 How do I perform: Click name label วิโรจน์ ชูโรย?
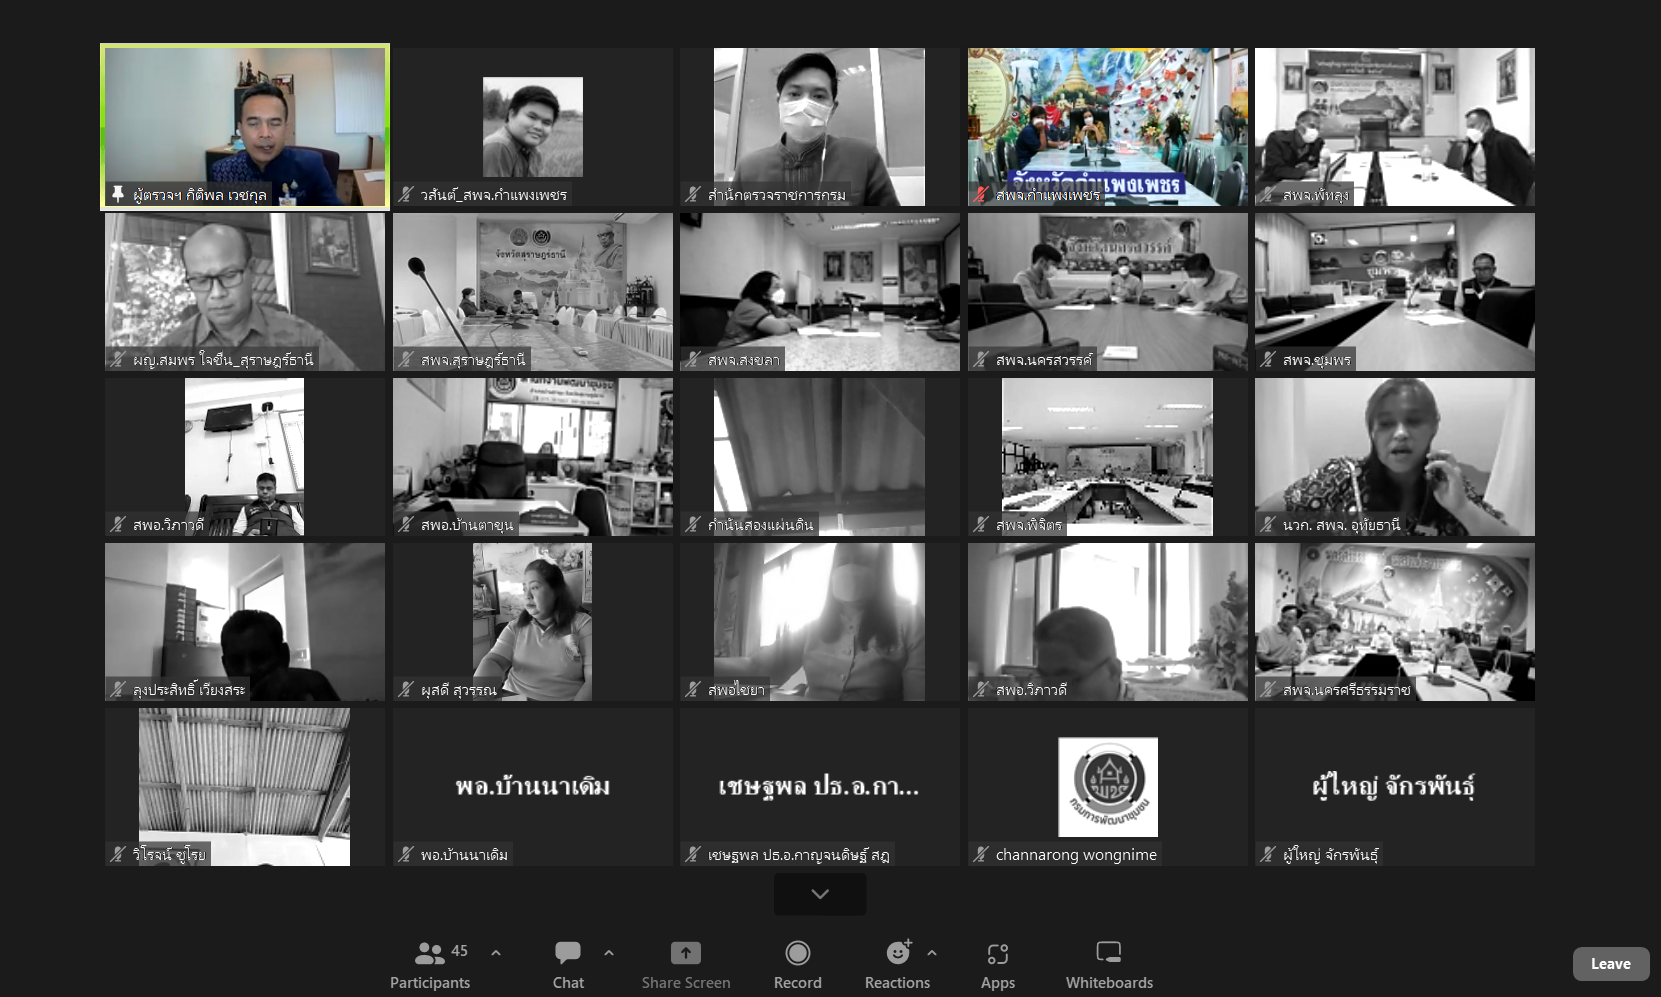[x=169, y=855]
